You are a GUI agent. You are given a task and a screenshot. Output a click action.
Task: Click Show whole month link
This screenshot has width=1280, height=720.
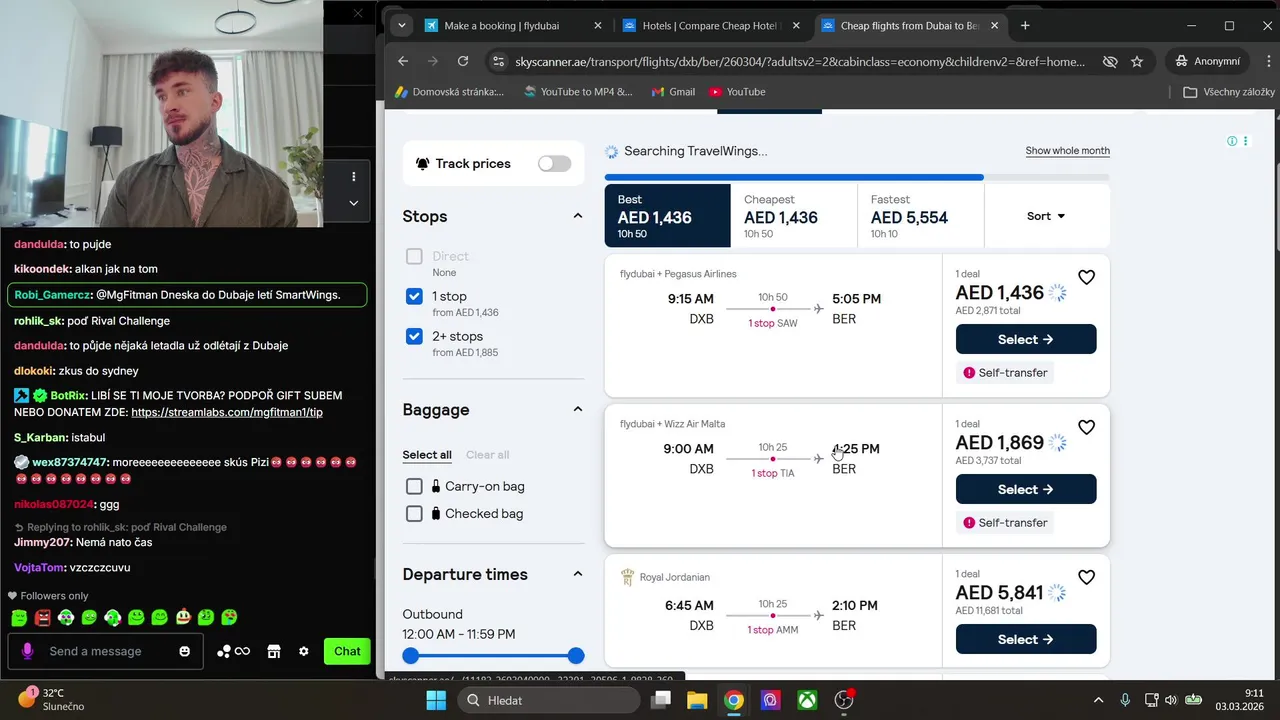pyautogui.click(x=1067, y=151)
